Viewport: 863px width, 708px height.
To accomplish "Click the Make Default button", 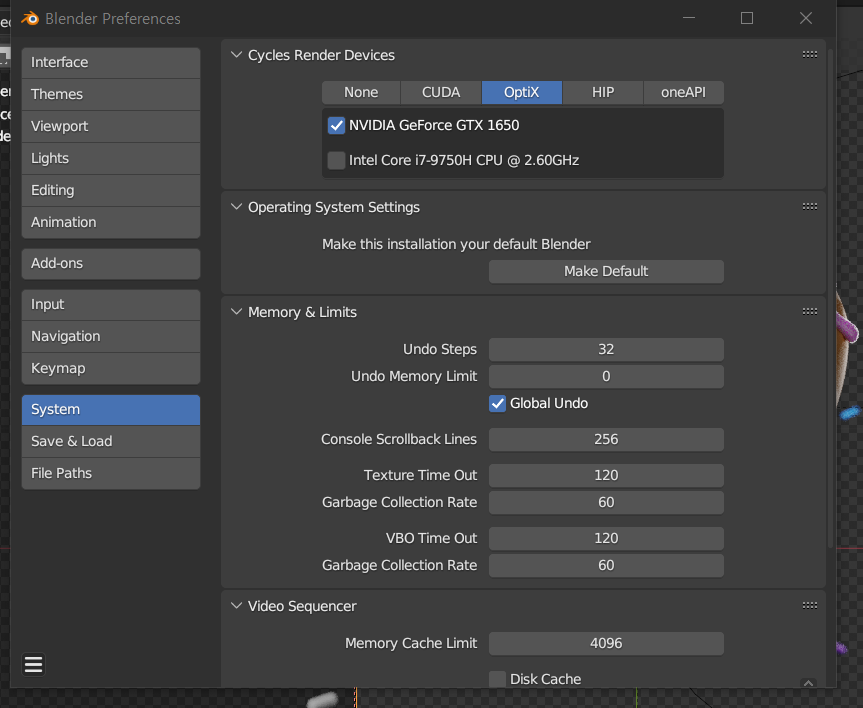I will coord(606,271).
